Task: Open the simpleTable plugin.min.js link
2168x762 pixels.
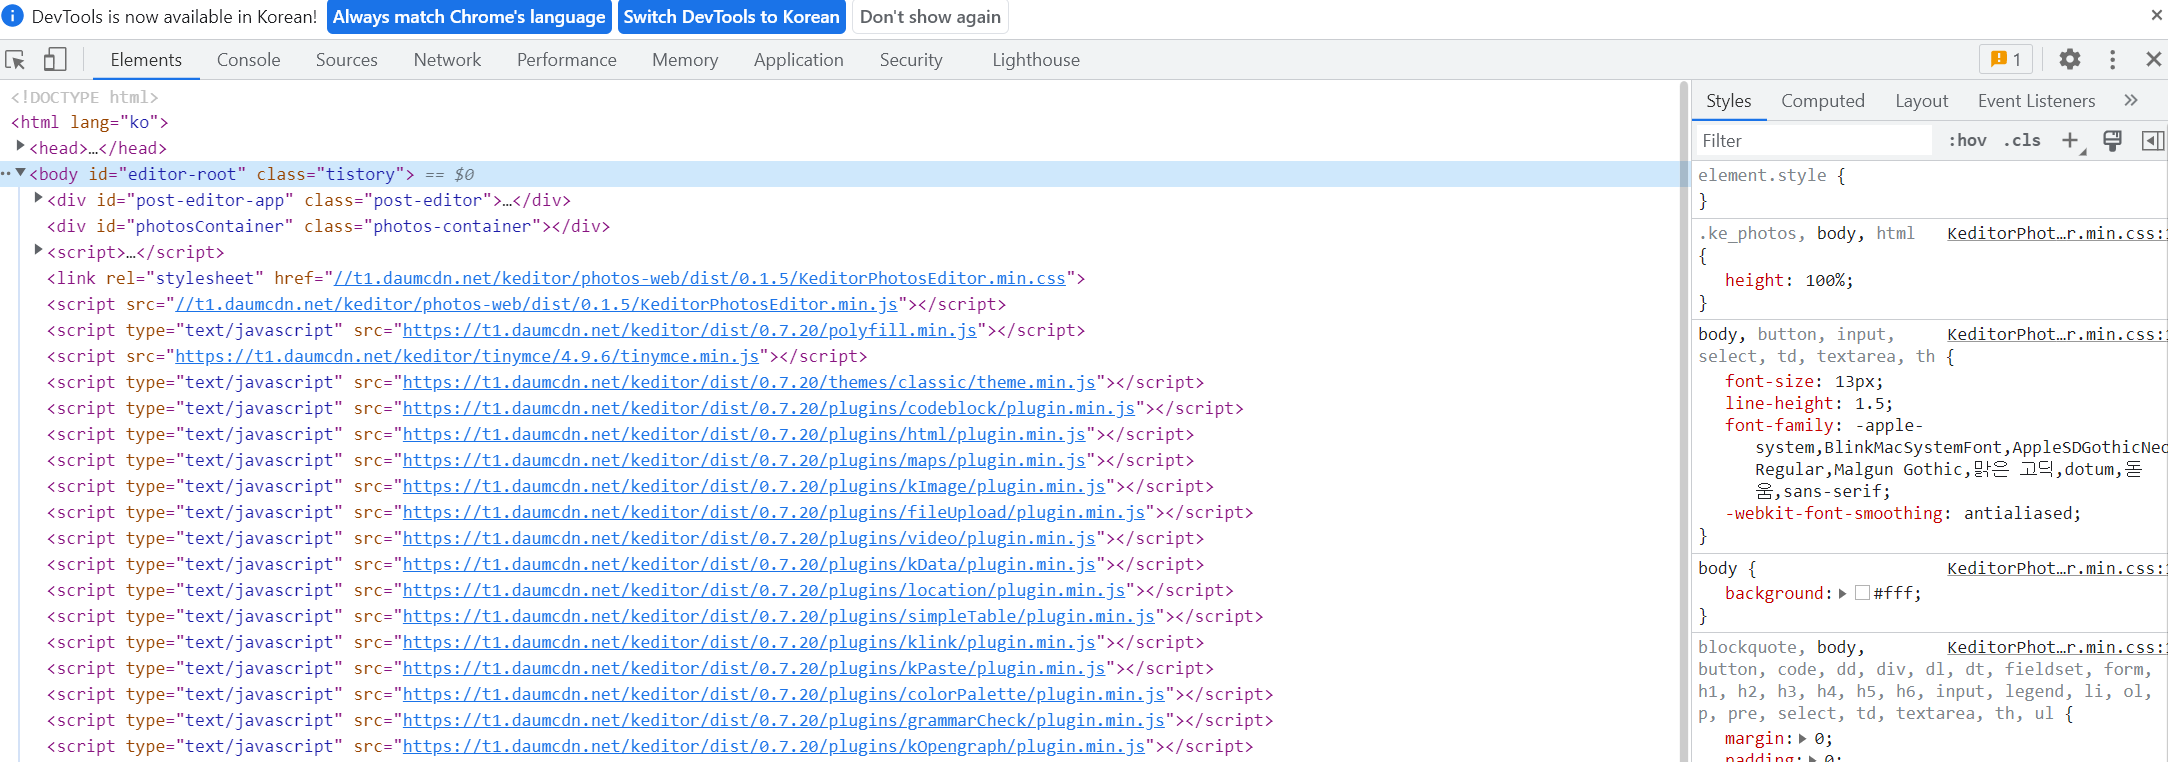Action: pos(779,616)
